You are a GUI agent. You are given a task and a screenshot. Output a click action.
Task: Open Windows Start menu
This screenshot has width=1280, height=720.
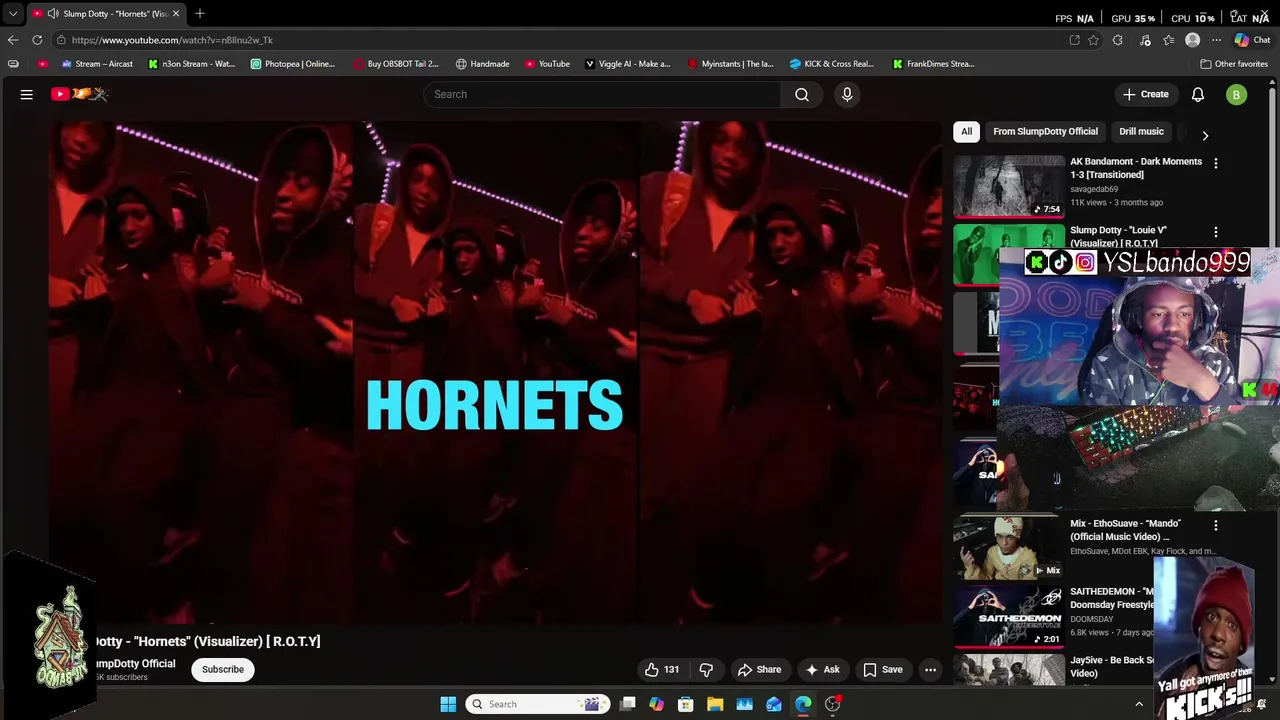coord(448,704)
